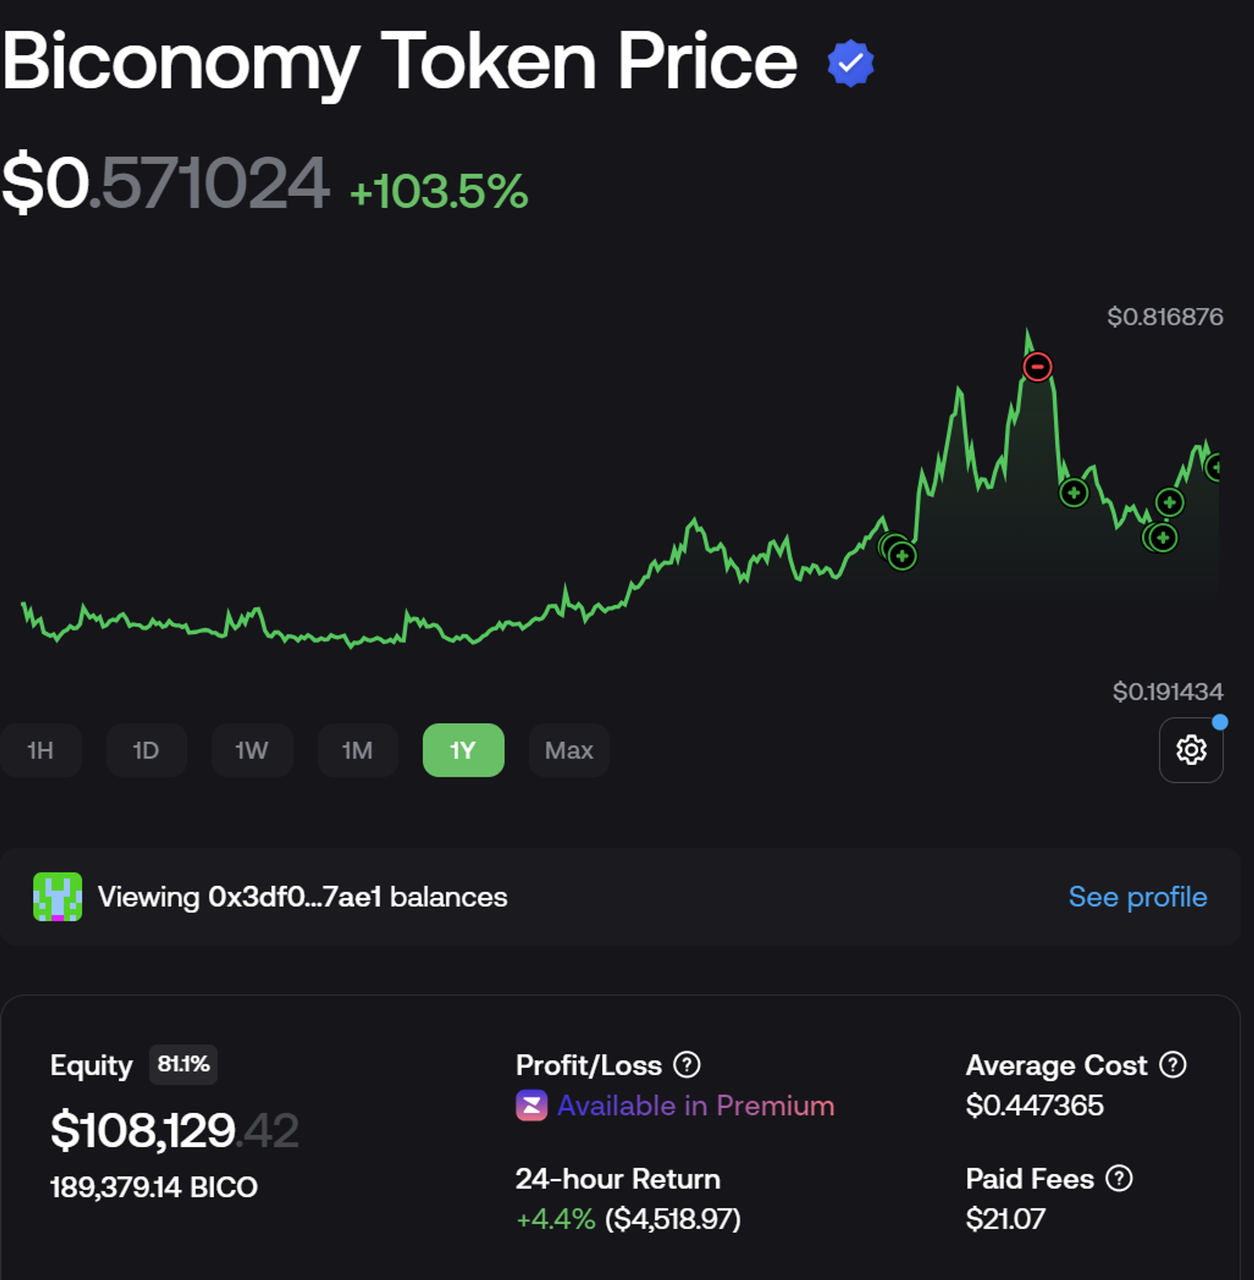This screenshot has height=1280, width=1254.
Task: Select the 1H time range
Action: coord(40,750)
